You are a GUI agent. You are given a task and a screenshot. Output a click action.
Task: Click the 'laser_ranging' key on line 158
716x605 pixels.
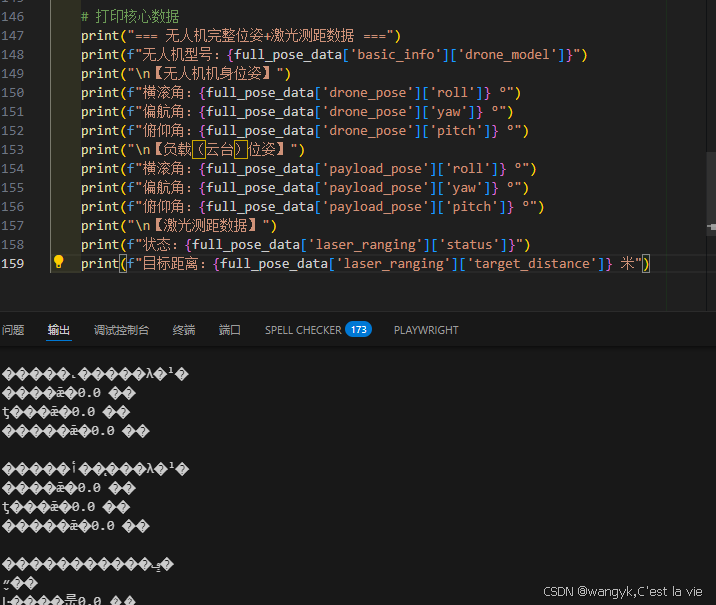click(366, 245)
